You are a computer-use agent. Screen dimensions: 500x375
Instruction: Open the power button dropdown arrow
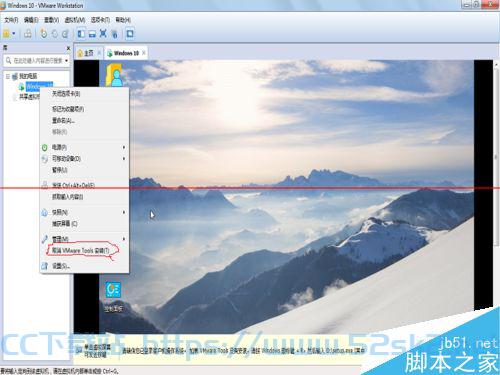tap(14, 34)
